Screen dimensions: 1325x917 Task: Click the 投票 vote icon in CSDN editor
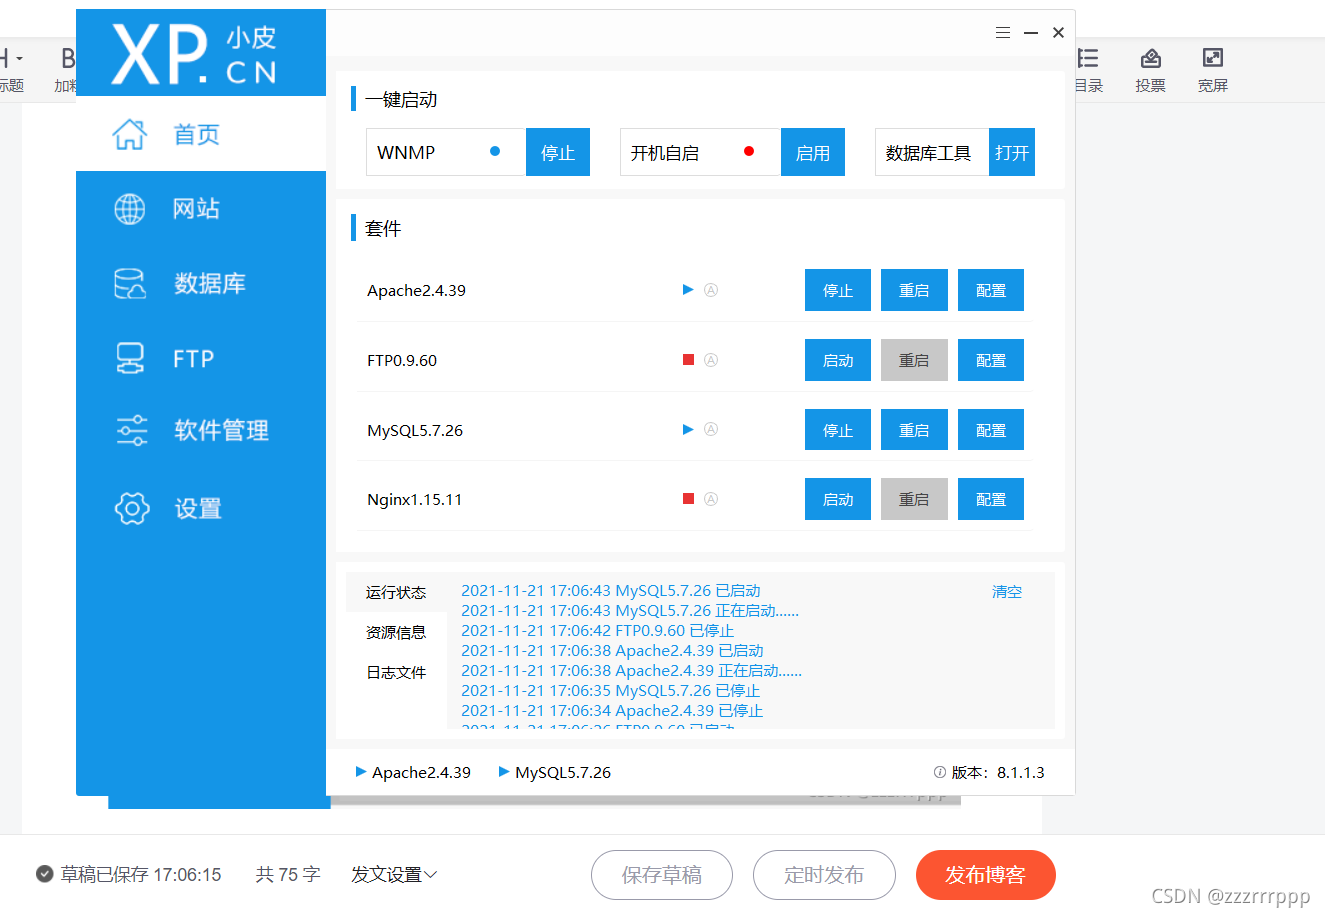(x=1150, y=58)
